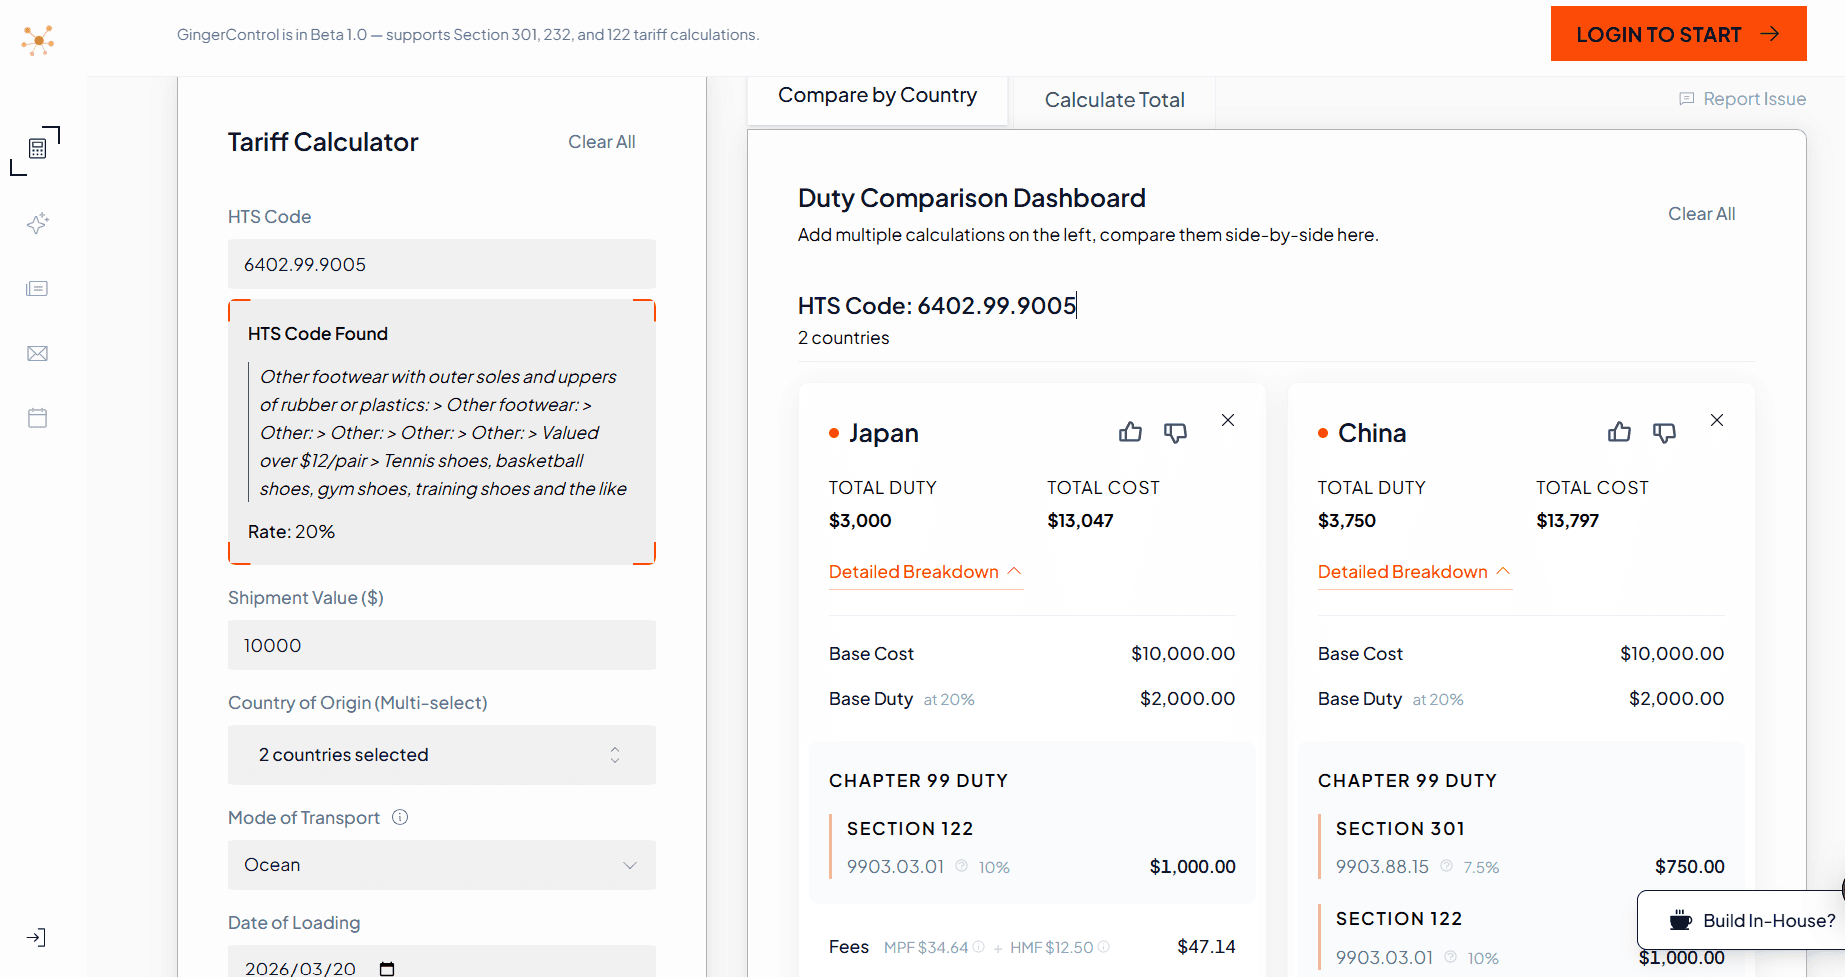Screen dimensions: 1845x977
Task: Remove the Japan comparison card
Action: [x=1228, y=420]
